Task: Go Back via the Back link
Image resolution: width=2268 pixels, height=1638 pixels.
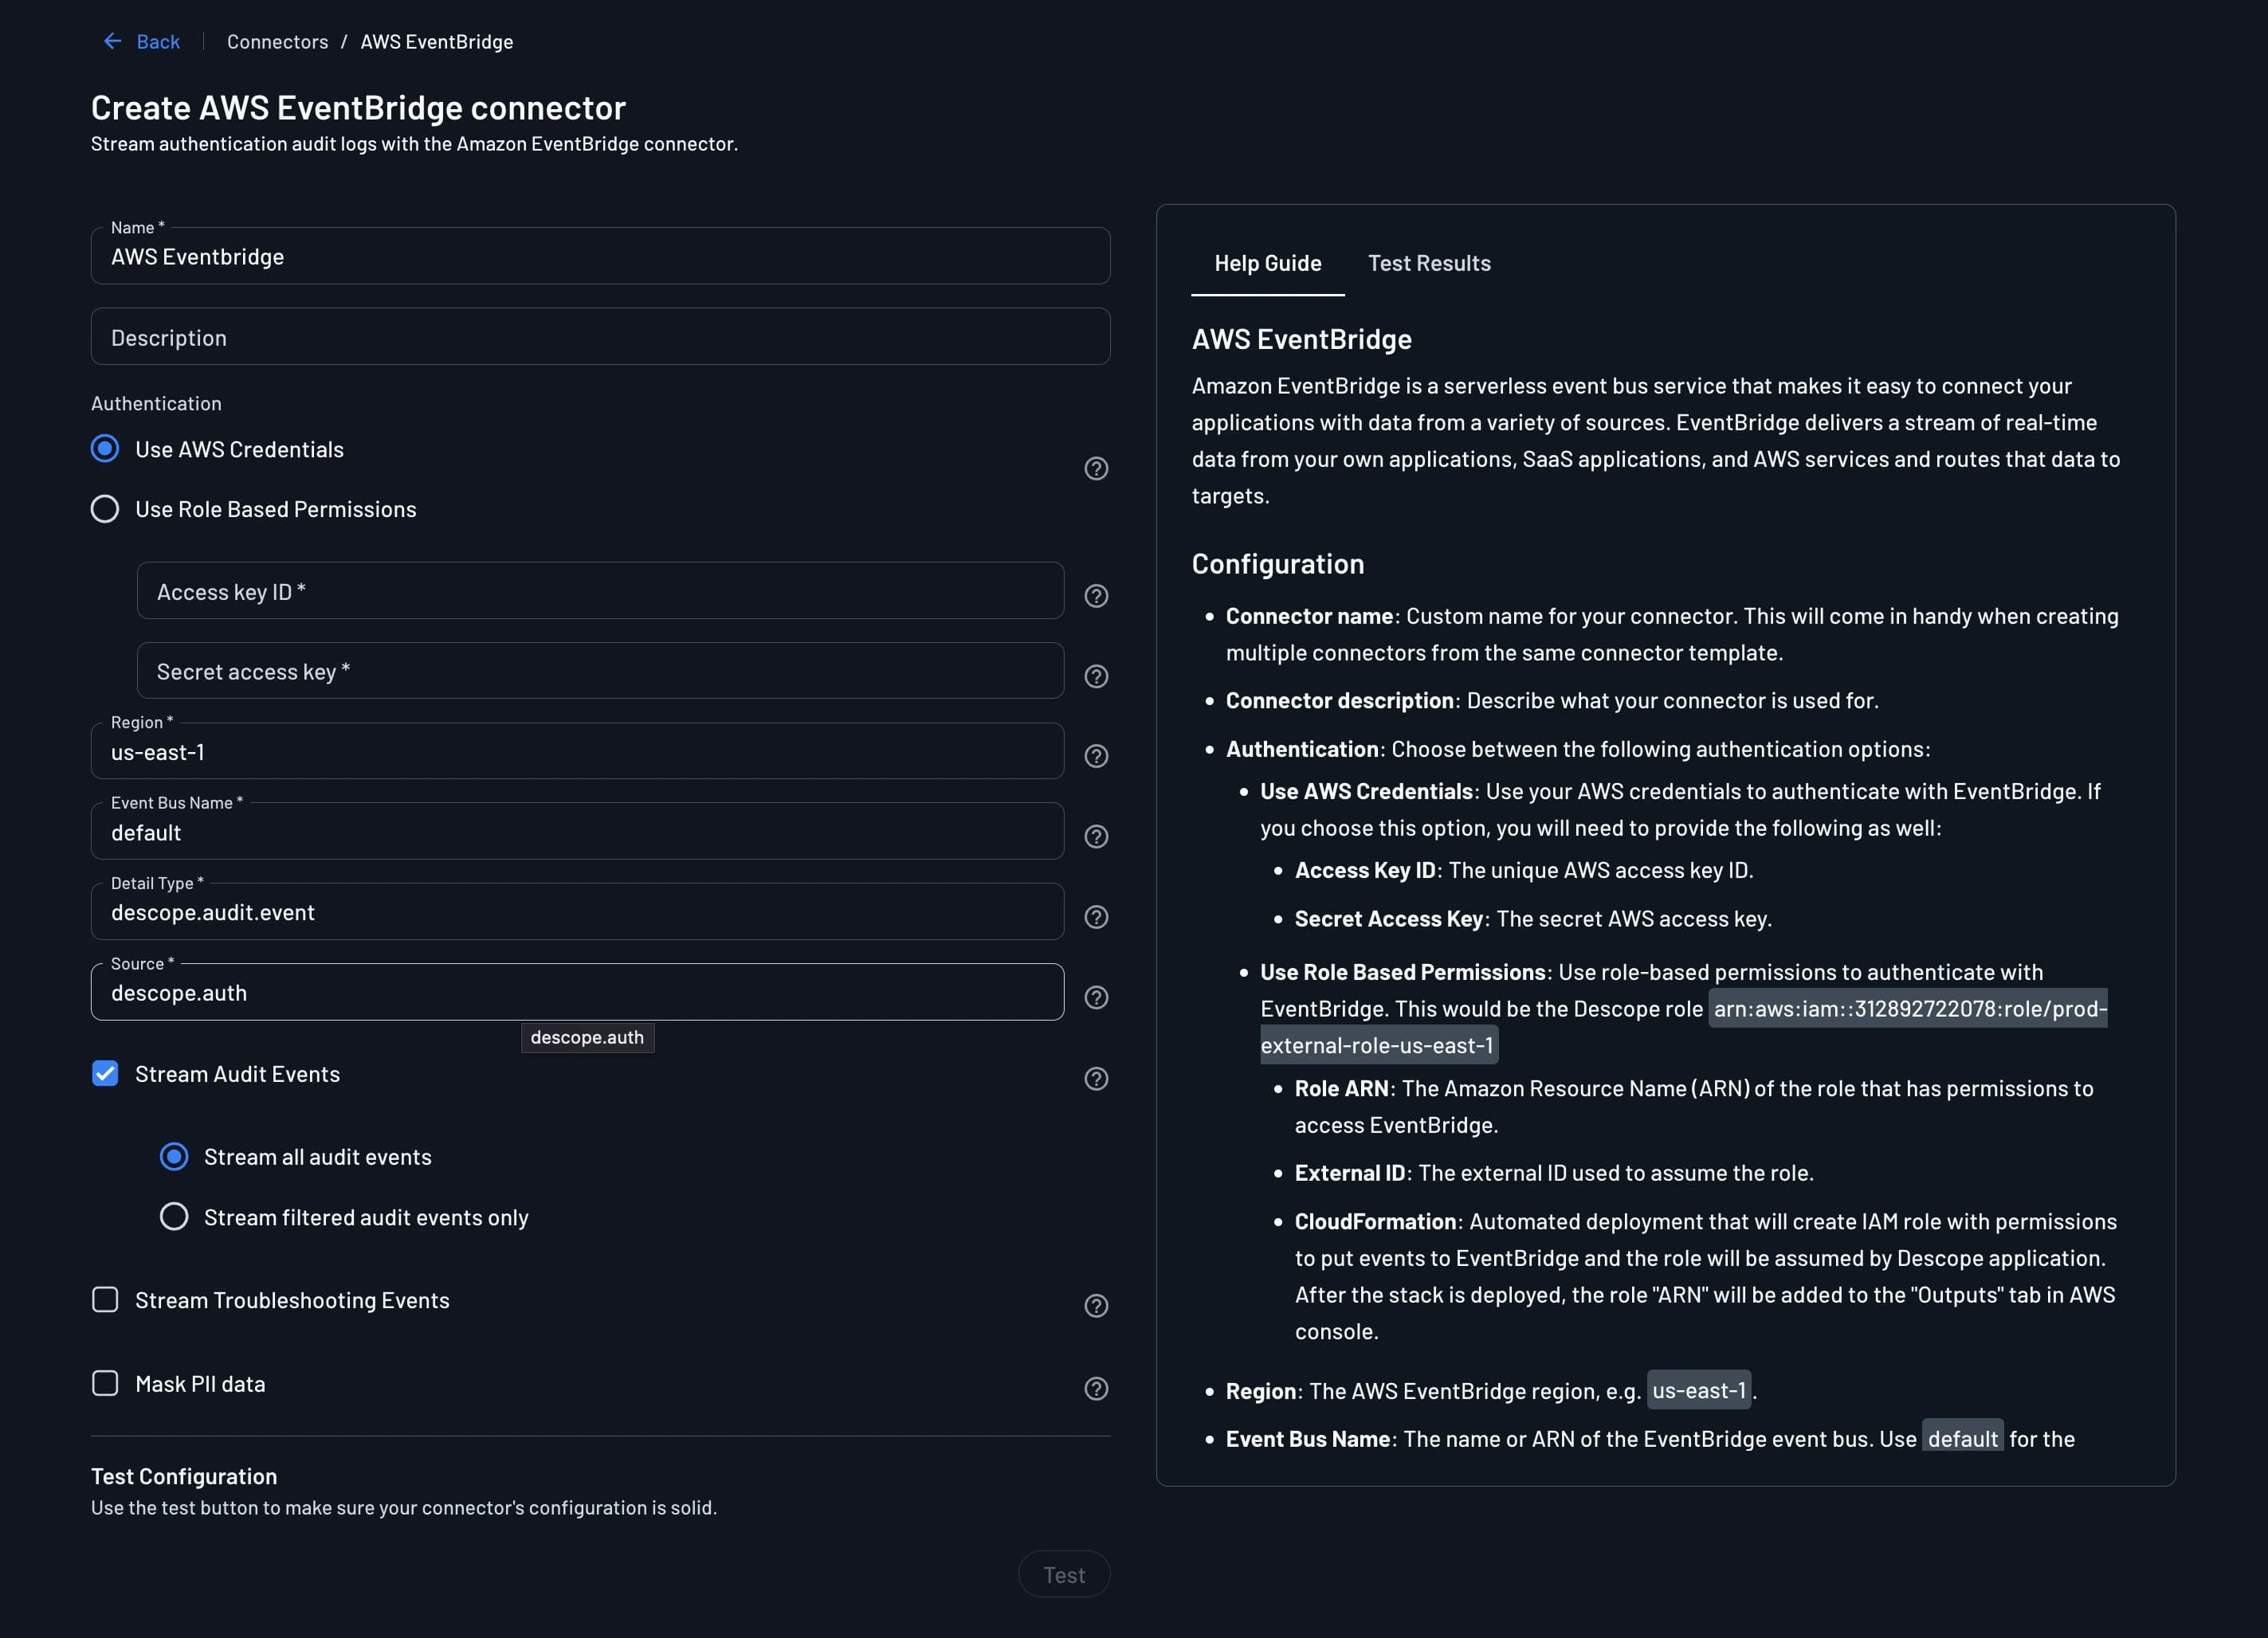Action: [x=158, y=41]
